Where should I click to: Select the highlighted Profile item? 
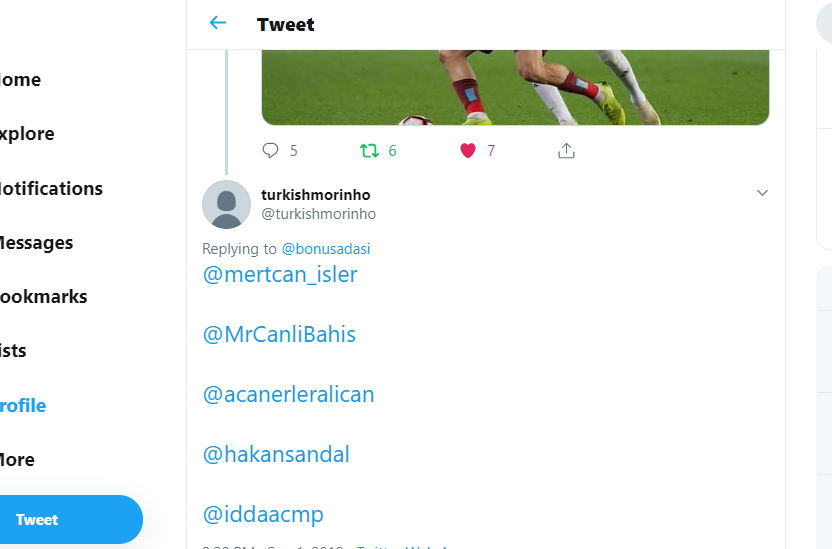click(23, 406)
